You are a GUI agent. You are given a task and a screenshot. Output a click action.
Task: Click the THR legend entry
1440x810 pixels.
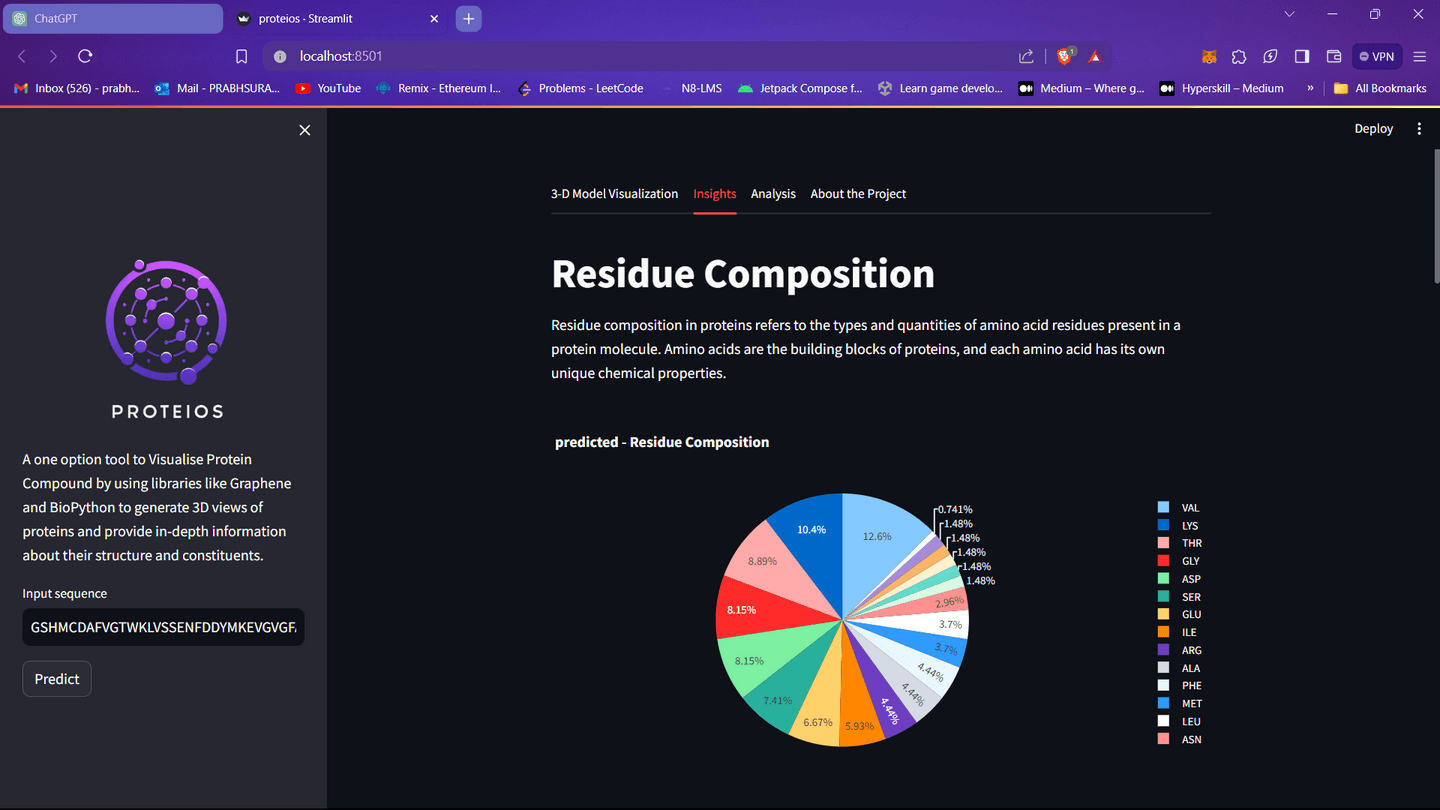click(x=1179, y=543)
